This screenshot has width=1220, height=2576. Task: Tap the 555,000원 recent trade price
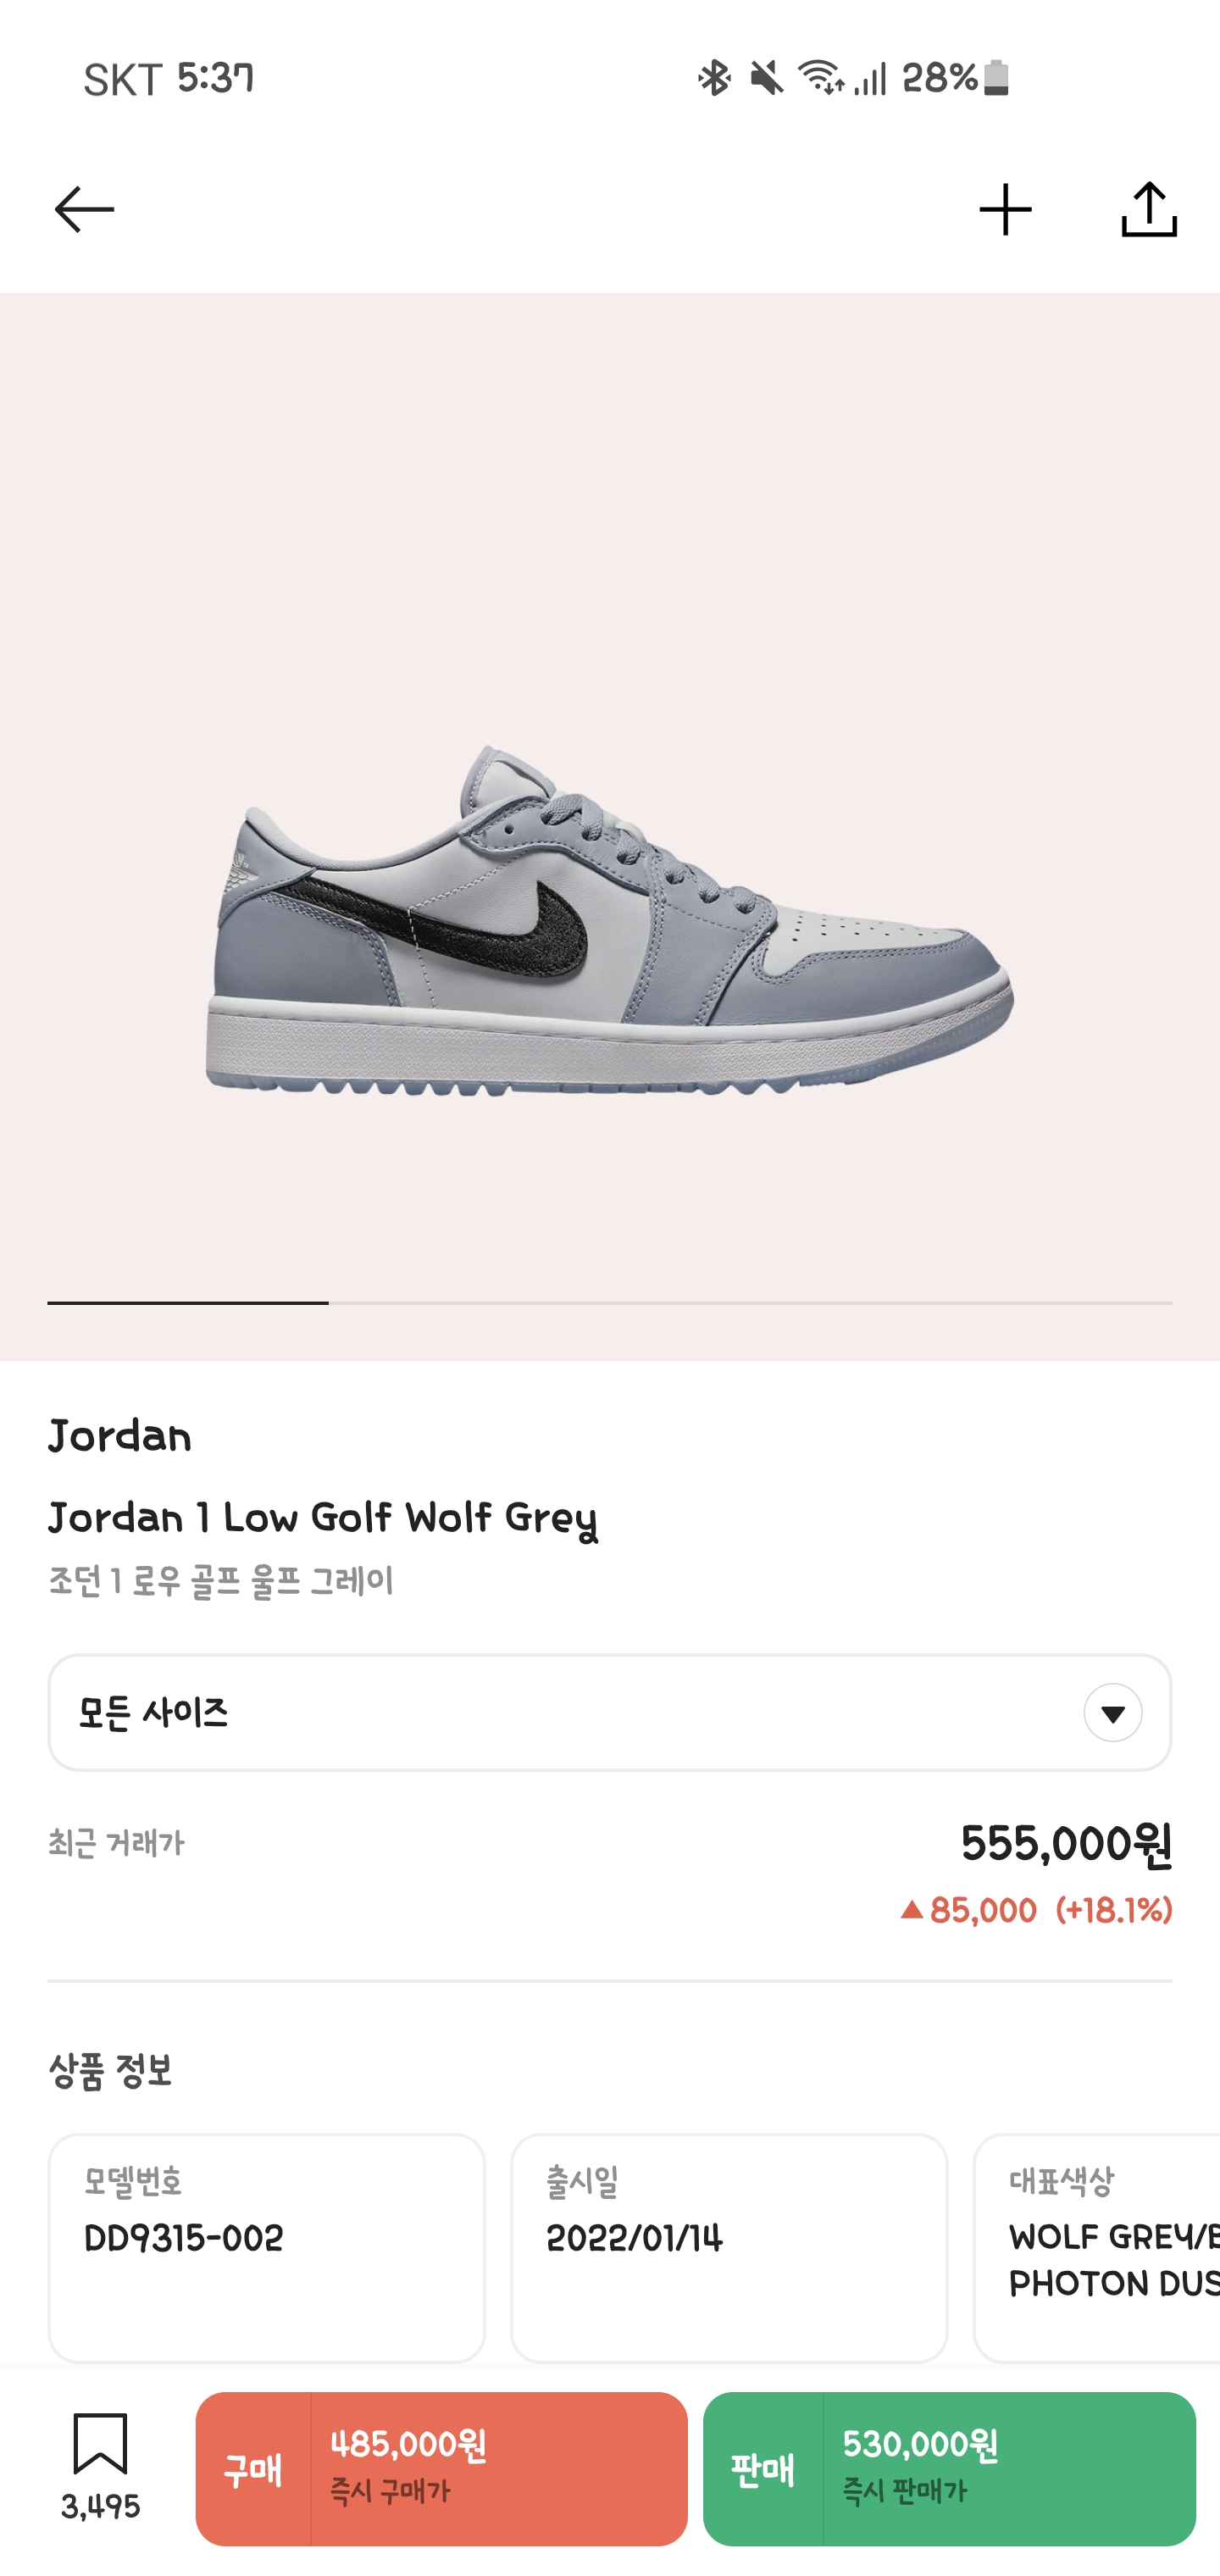(x=1065, y=1844)
